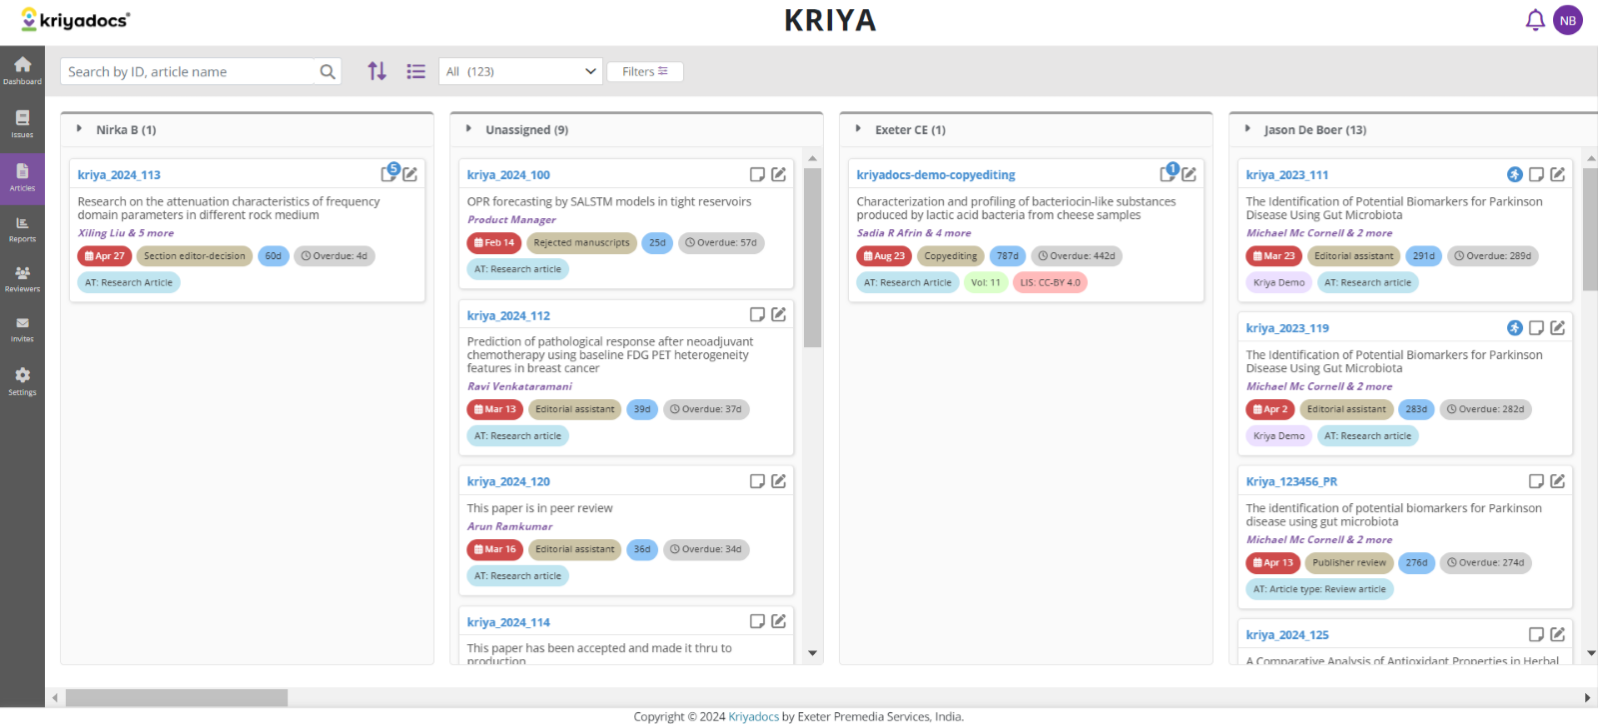Click the Rejected manuscripts stage tag
Image resolution: width=1598 pixels, height=724 pixels.
(581, 242)
